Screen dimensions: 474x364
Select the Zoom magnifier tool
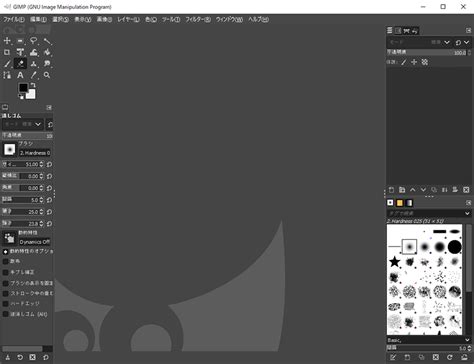[x=47, y=75]
